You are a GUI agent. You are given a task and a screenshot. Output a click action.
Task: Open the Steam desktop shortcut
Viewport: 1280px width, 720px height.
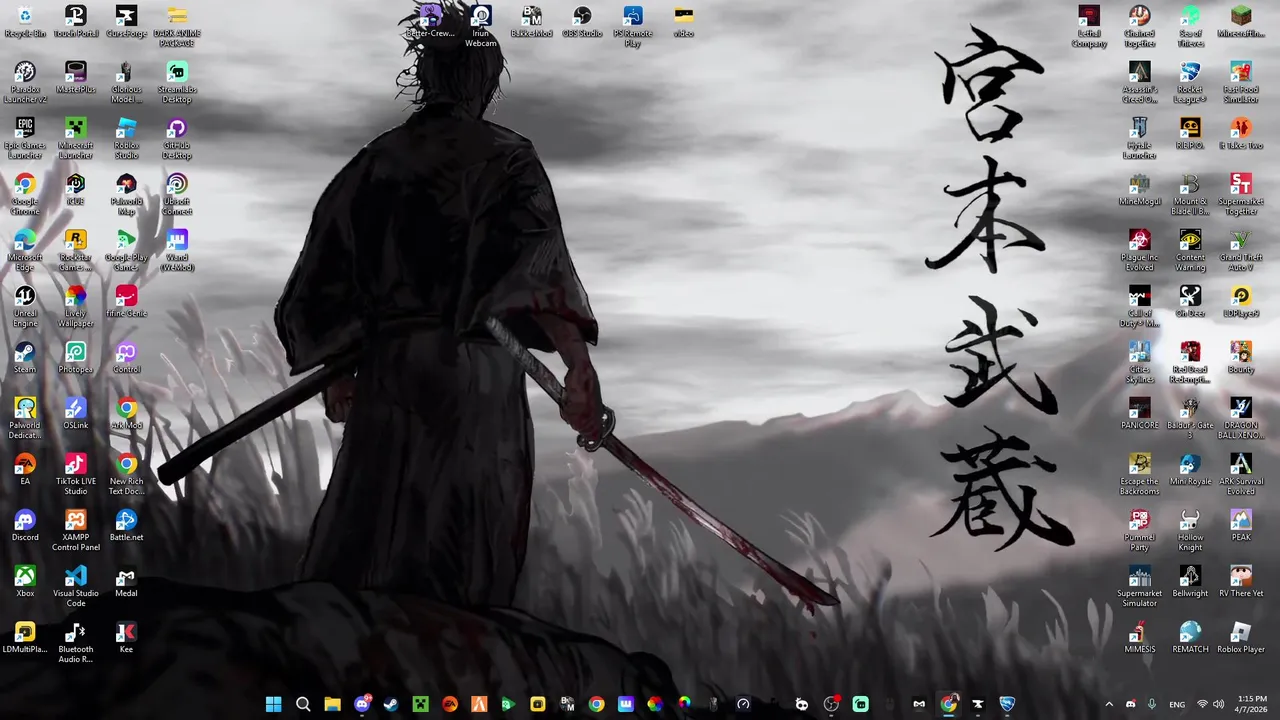[25, 358]
